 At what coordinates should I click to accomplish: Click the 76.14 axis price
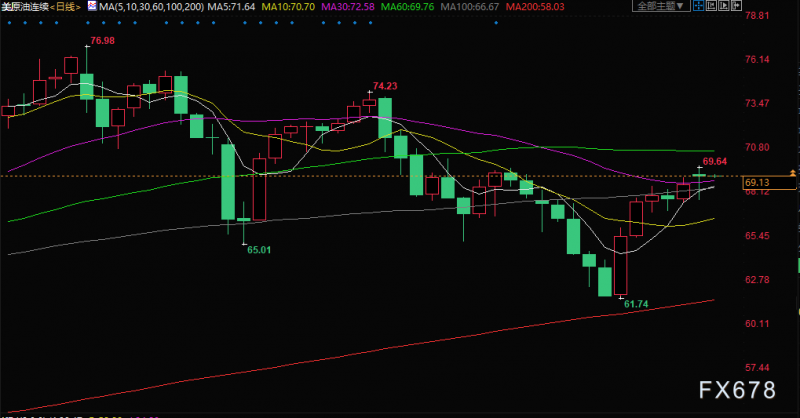(x=757, y=60)
